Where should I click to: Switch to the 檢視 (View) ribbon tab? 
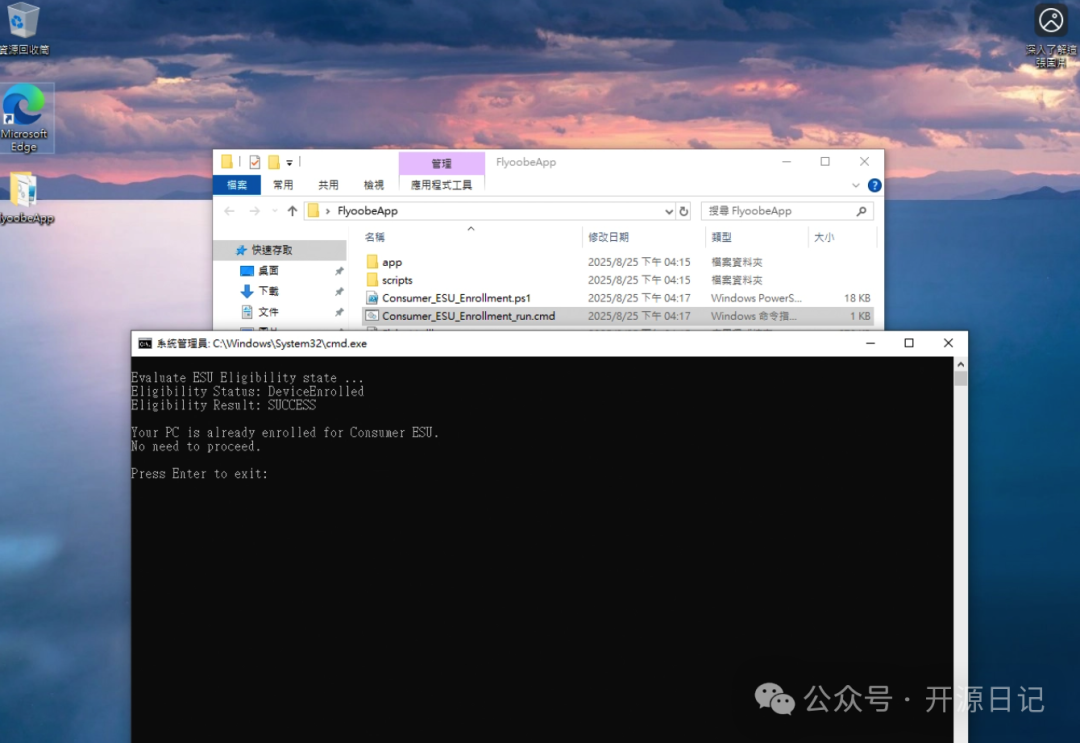pyautogui.click(x=373, y=185)
